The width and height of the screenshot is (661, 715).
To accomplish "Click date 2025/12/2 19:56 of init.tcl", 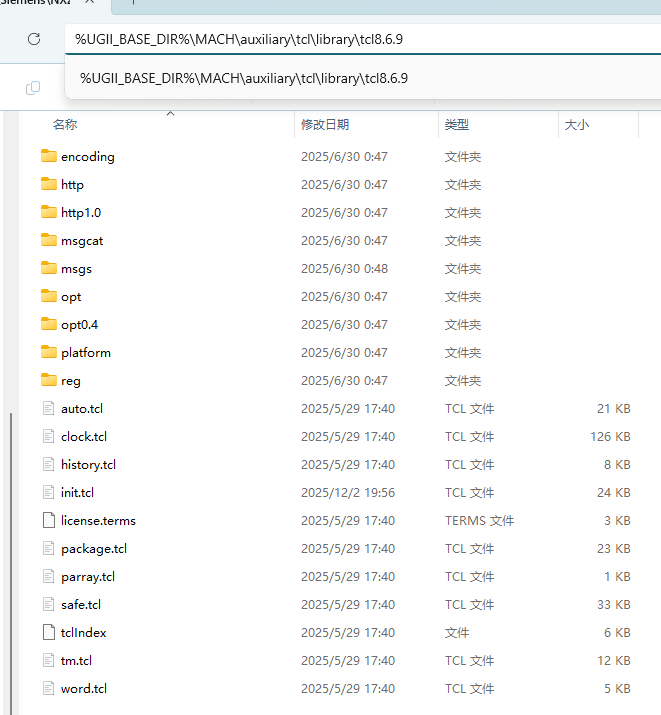I will click(x=348, y=492).
